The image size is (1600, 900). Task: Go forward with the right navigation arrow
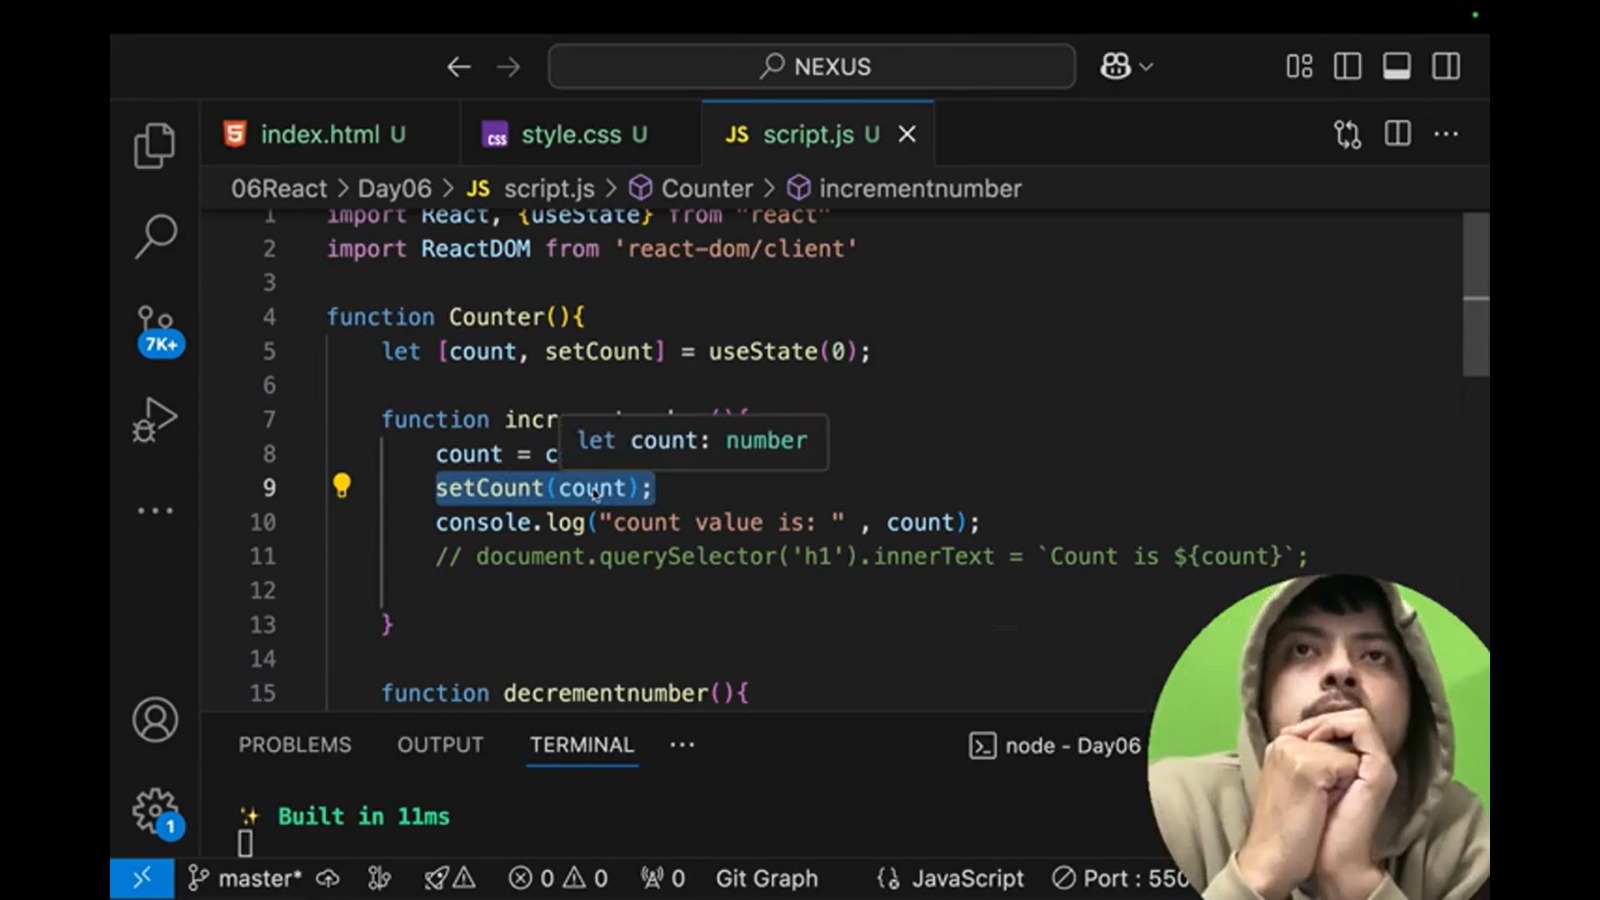point(509,67)
